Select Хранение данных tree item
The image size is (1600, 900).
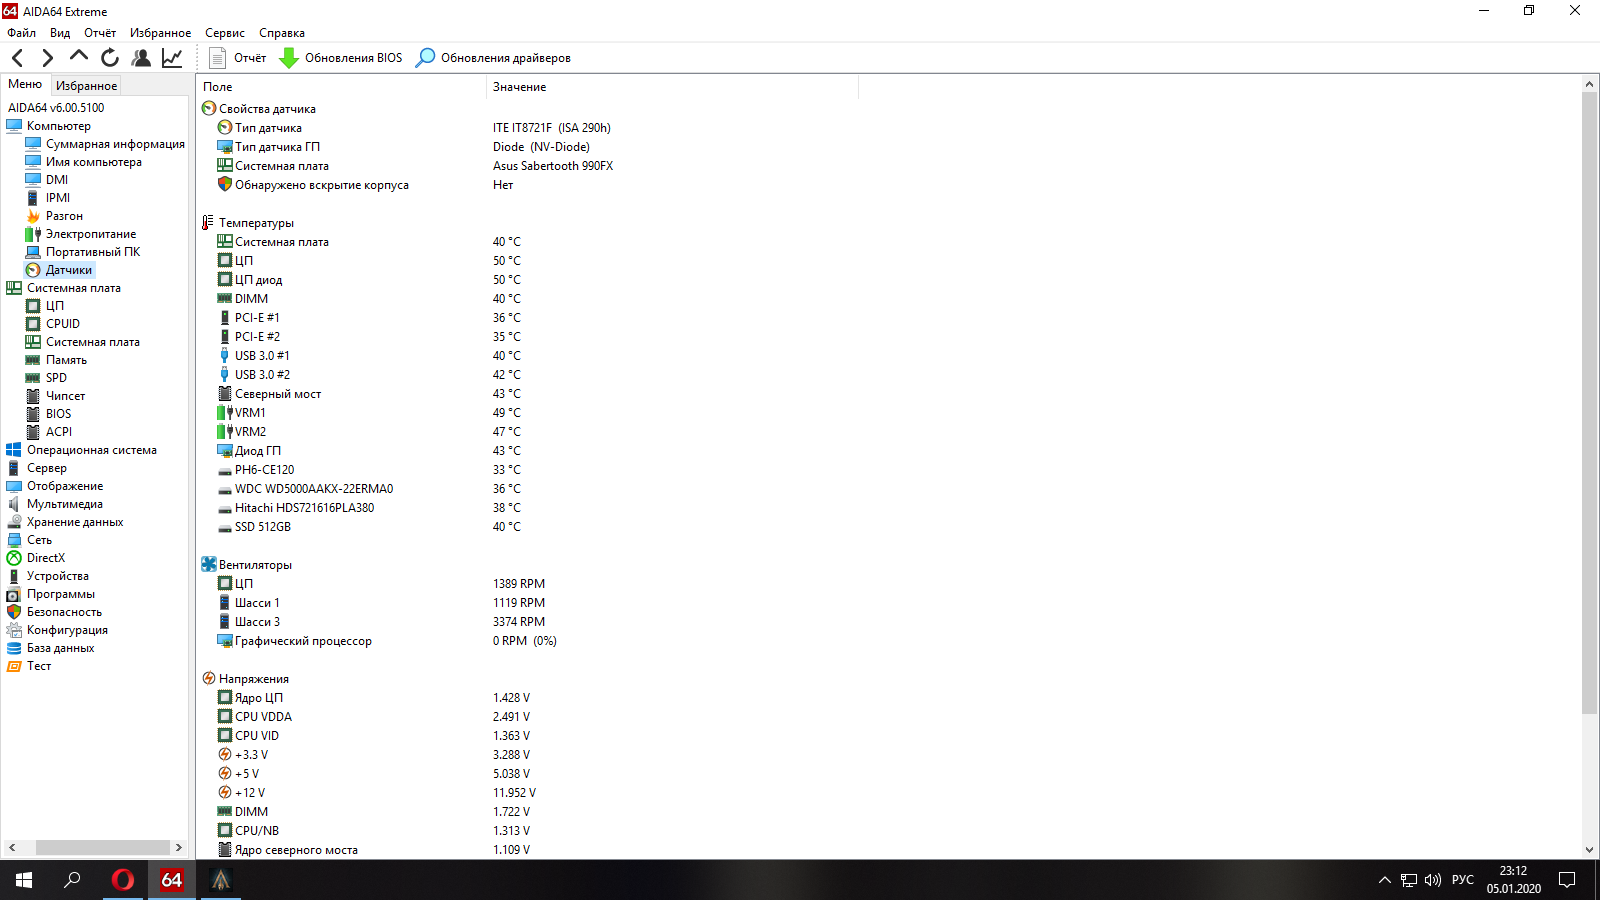click(x=75, y=522)
